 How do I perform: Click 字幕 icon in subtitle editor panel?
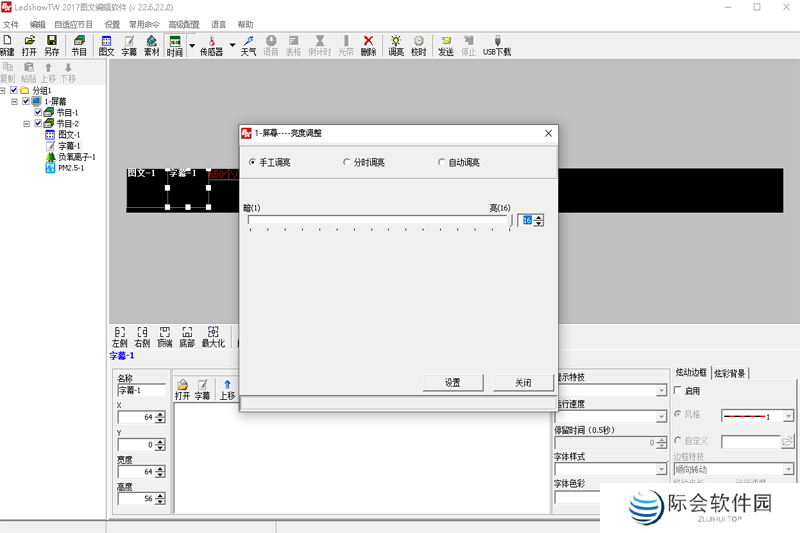[x=202, y=390]
